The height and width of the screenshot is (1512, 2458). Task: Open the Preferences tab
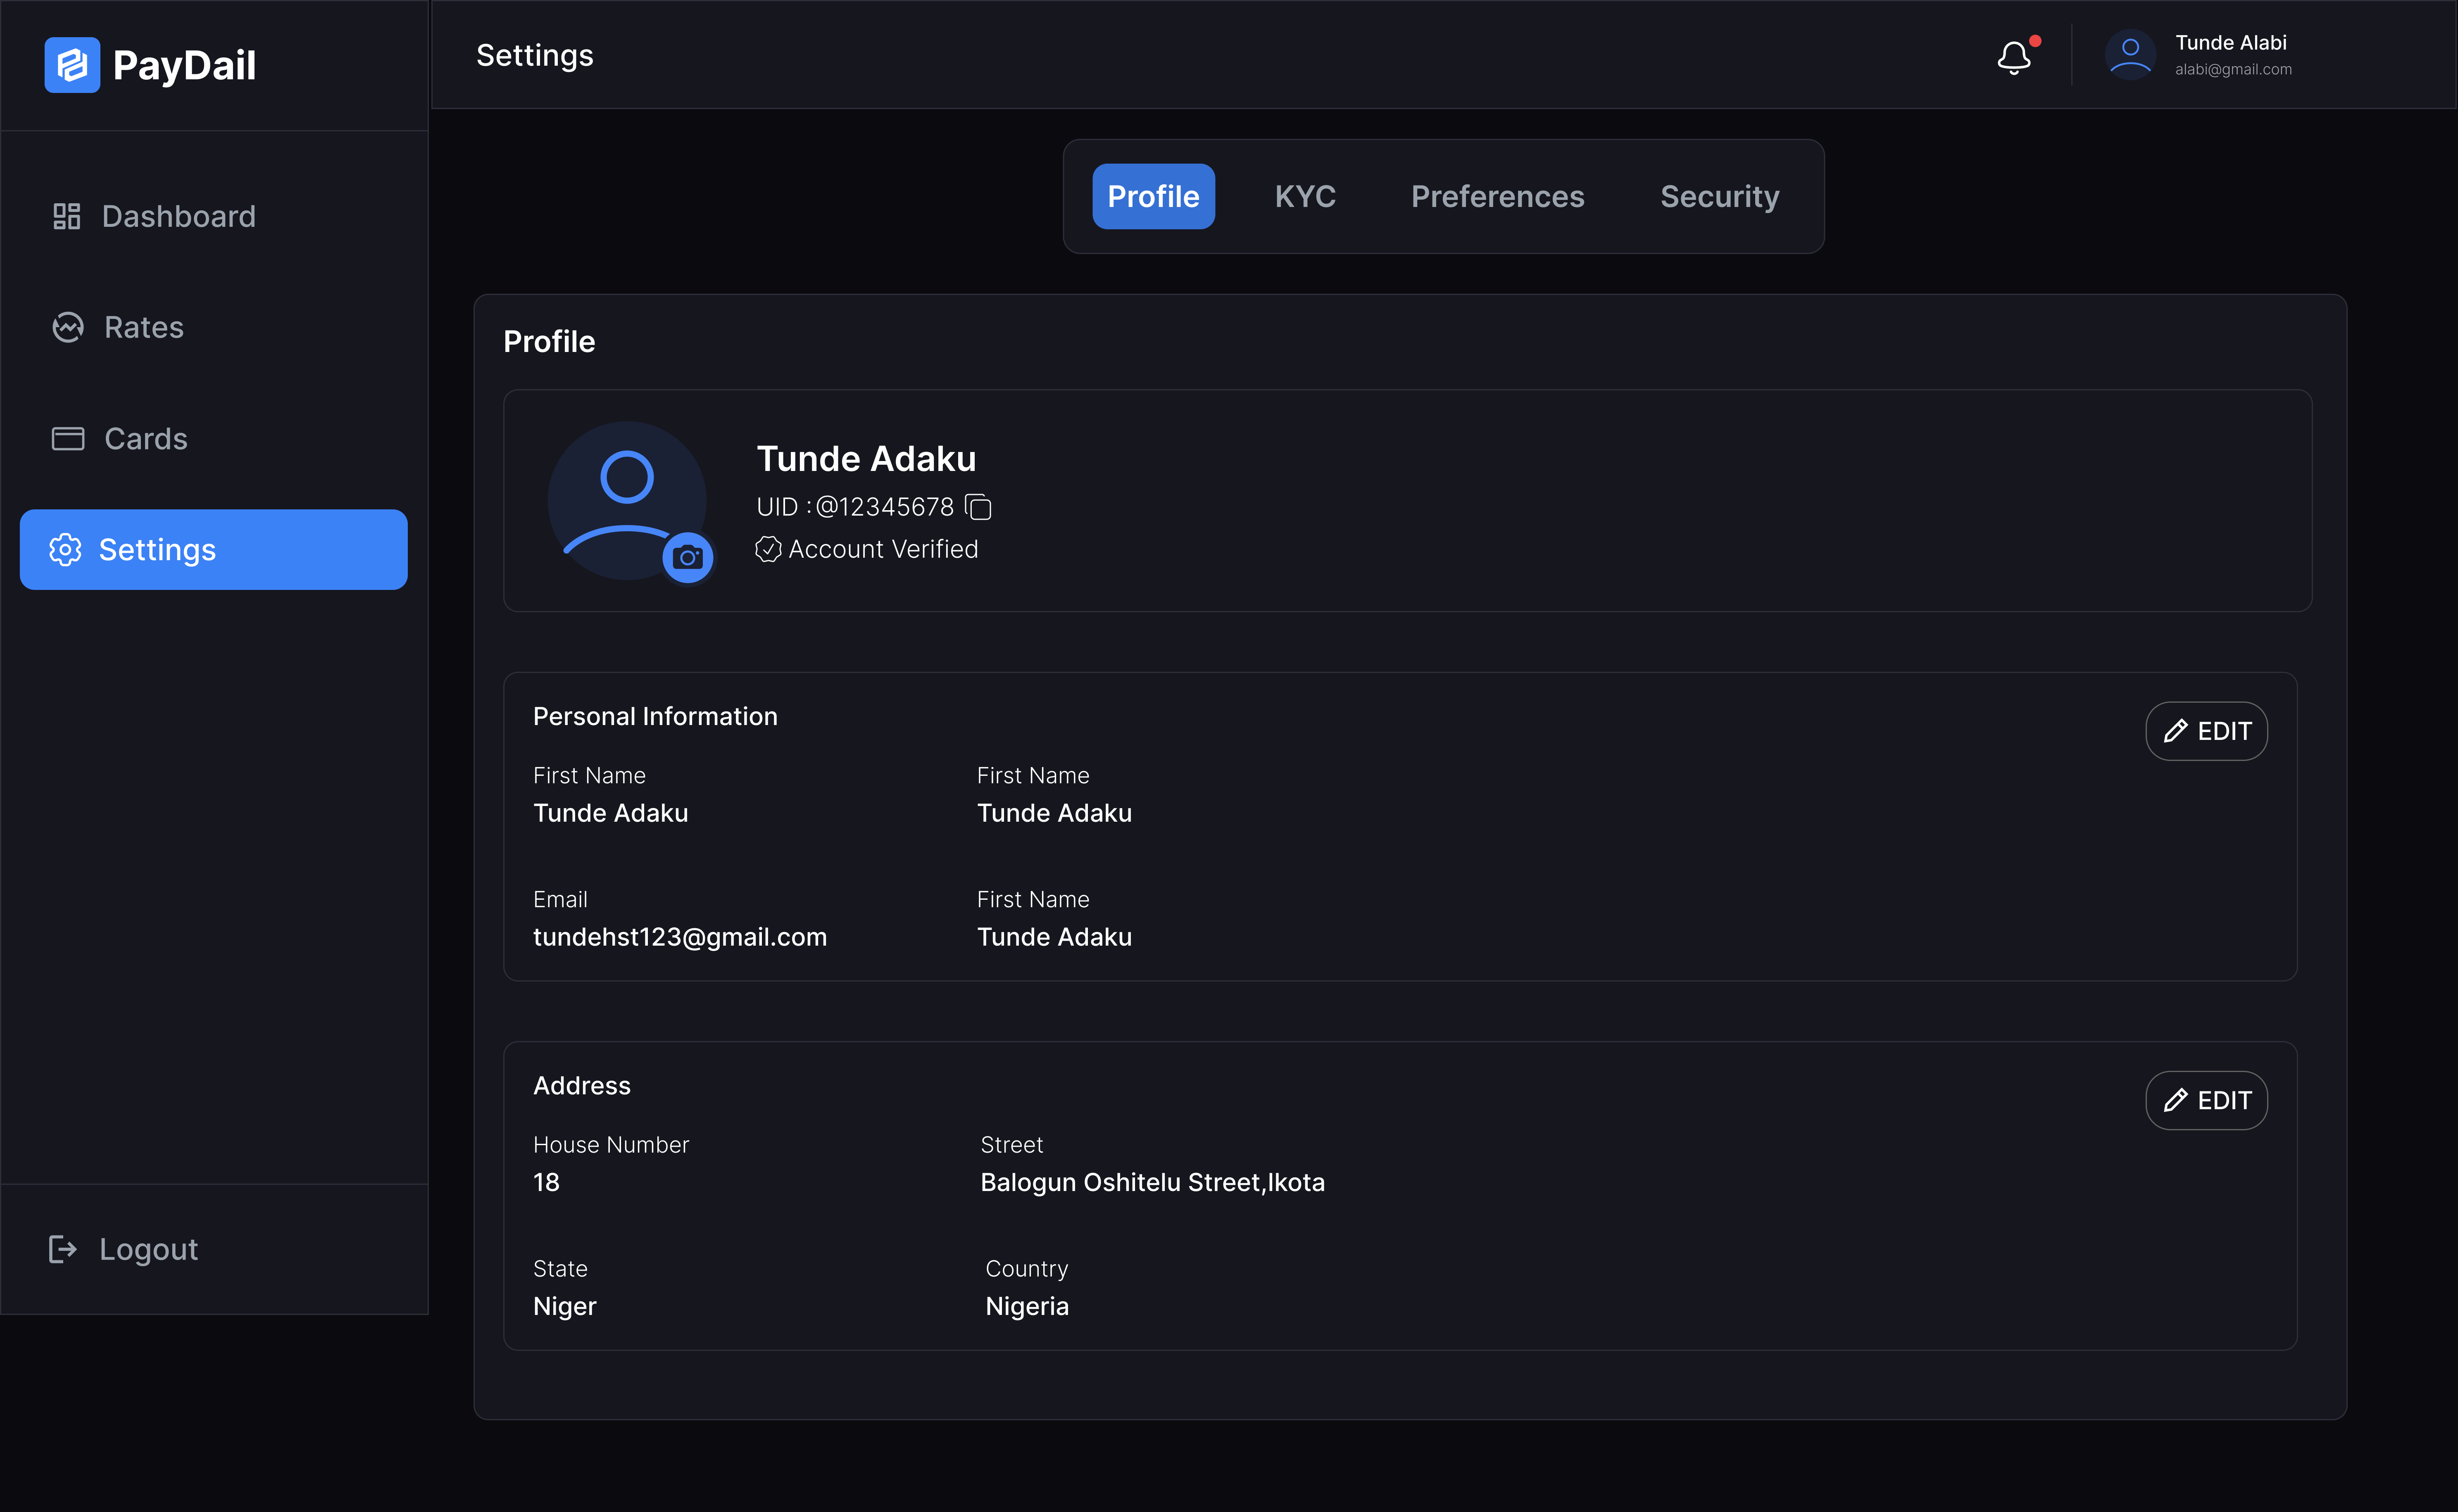[1497, 196]
